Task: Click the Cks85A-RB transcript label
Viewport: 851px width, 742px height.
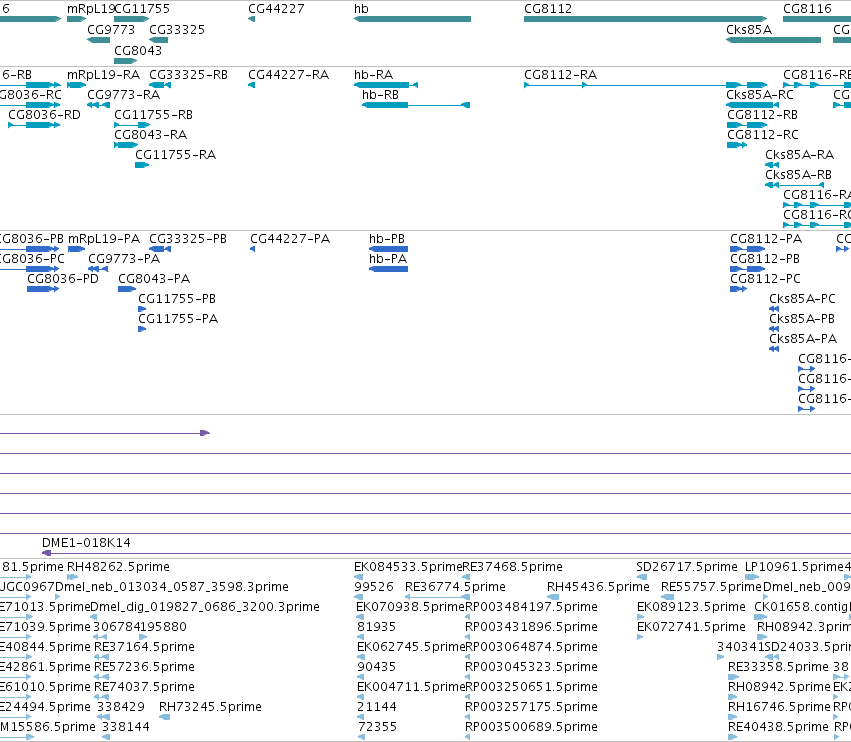Action: pyautogui.click(x=798, y=175)
